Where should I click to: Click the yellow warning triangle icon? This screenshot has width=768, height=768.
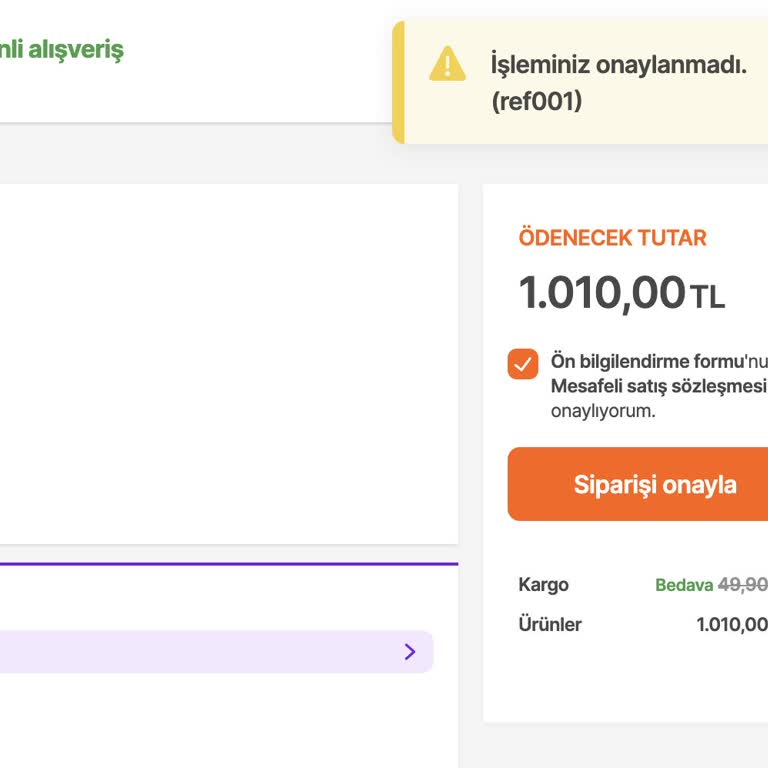tap(447, 65)
